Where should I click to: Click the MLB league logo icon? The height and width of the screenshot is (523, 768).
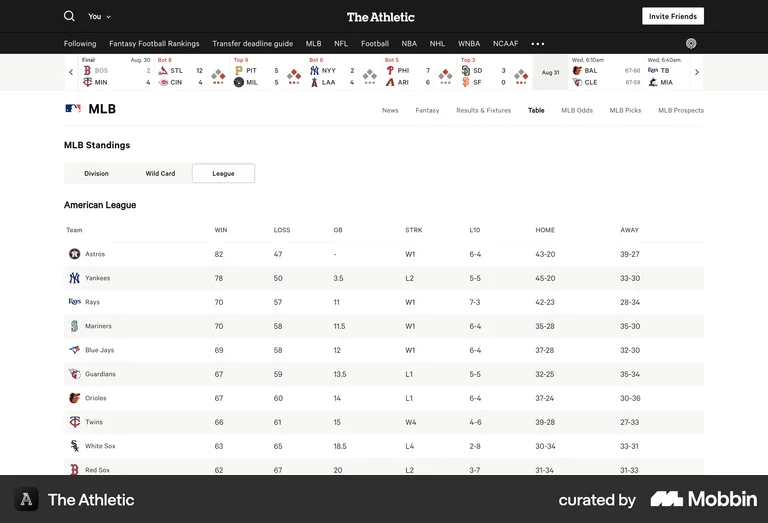click(73, 108)
